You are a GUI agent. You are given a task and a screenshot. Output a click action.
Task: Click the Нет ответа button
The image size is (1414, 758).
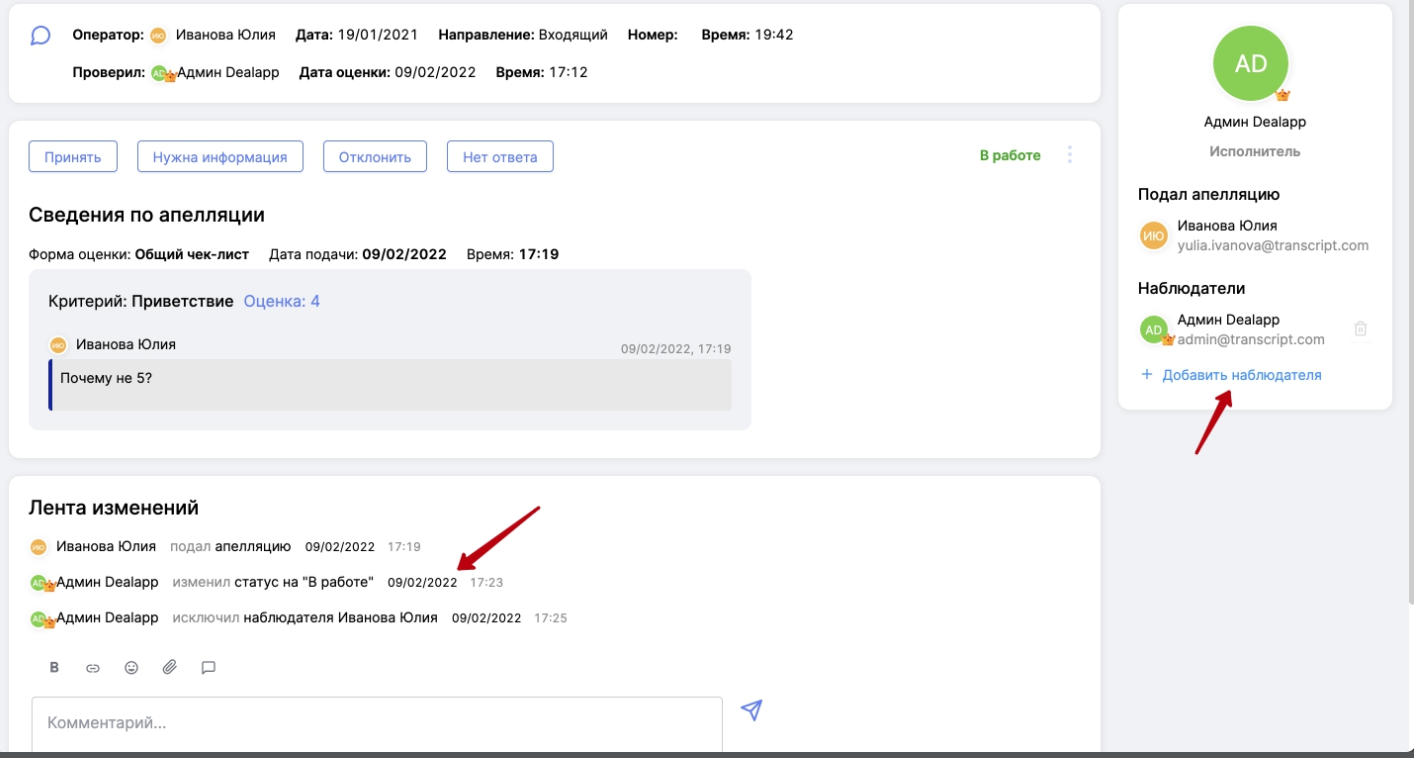click(500, 157)
